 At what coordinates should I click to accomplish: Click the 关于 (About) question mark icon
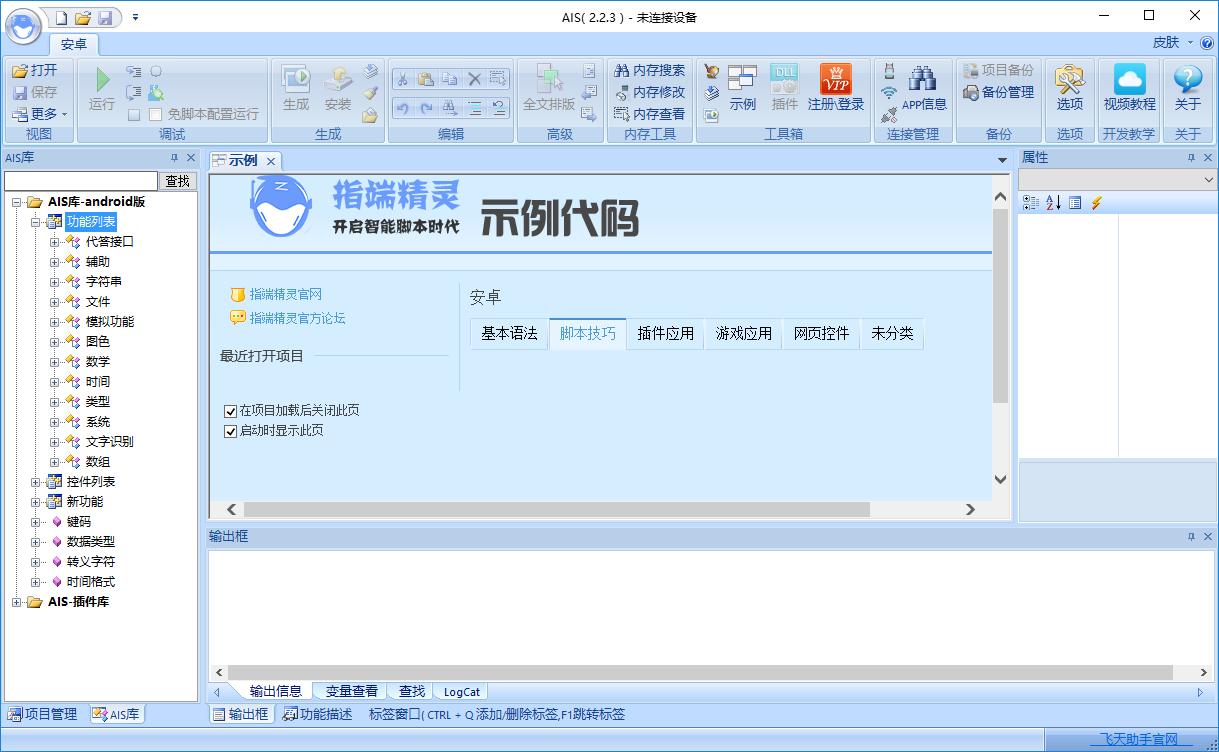click(1188, 79)
